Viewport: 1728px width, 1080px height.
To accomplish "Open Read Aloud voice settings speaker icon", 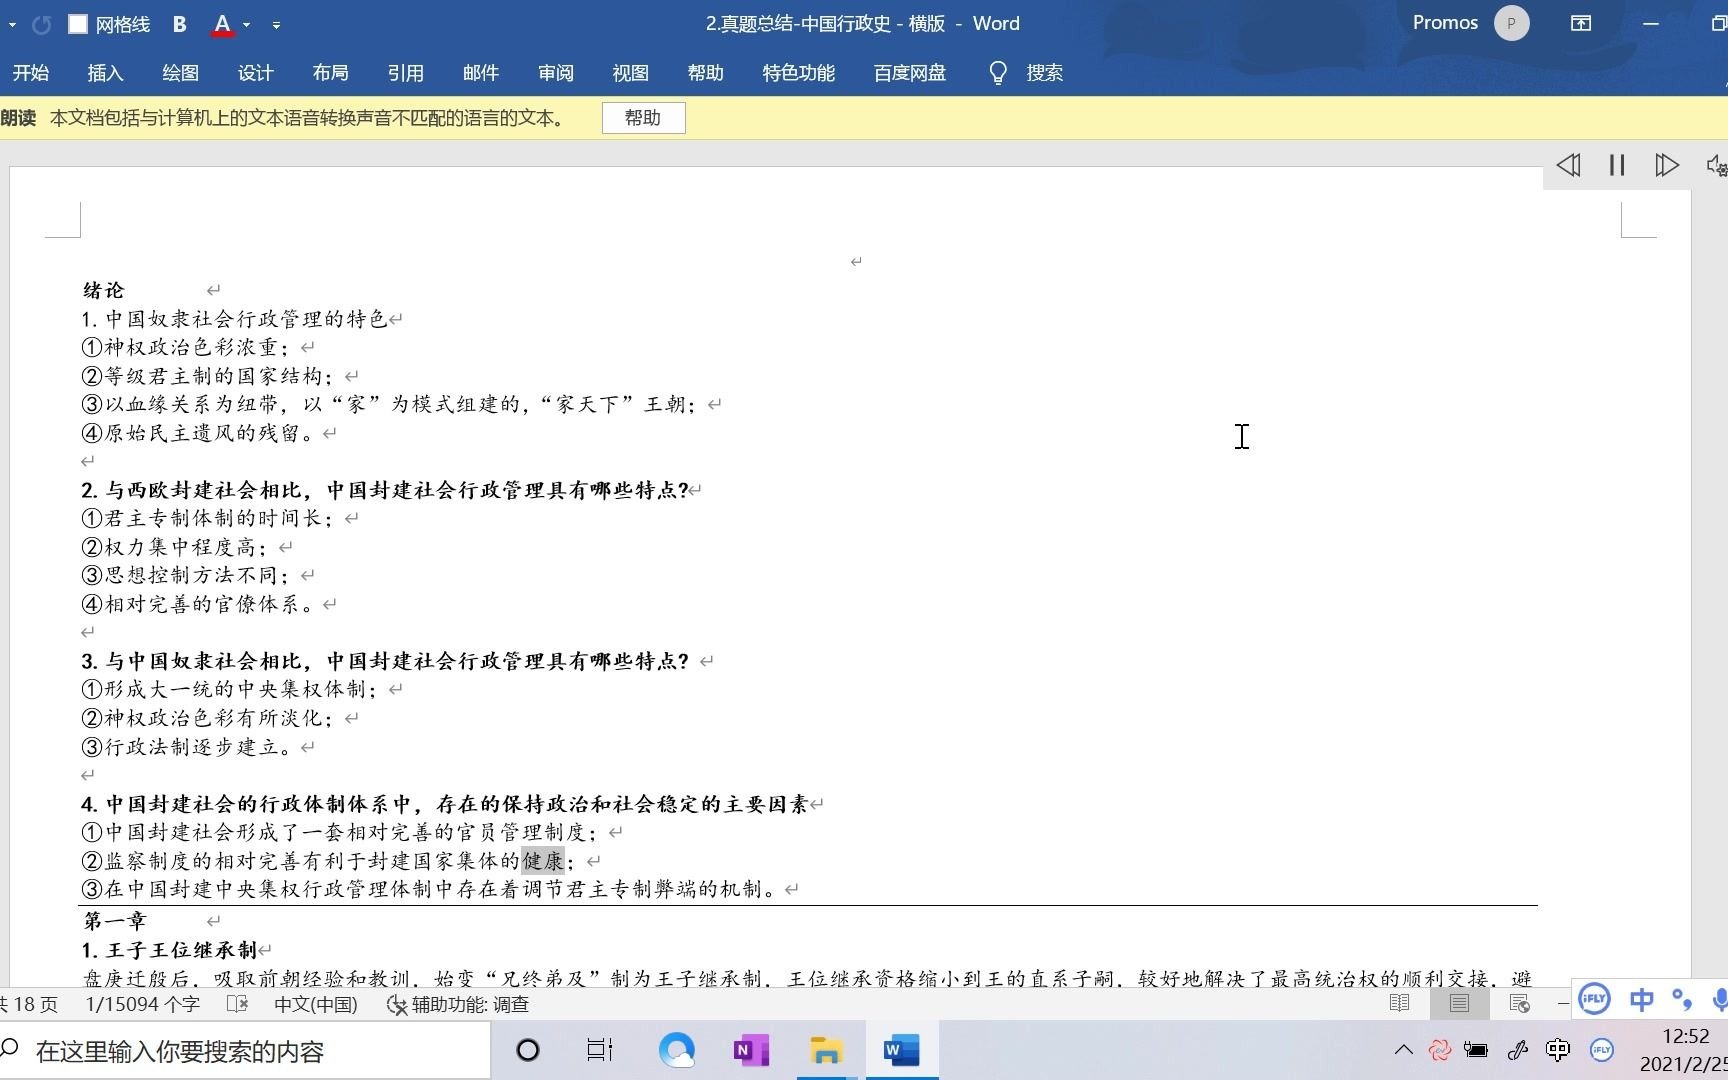I will point(1716,165).
